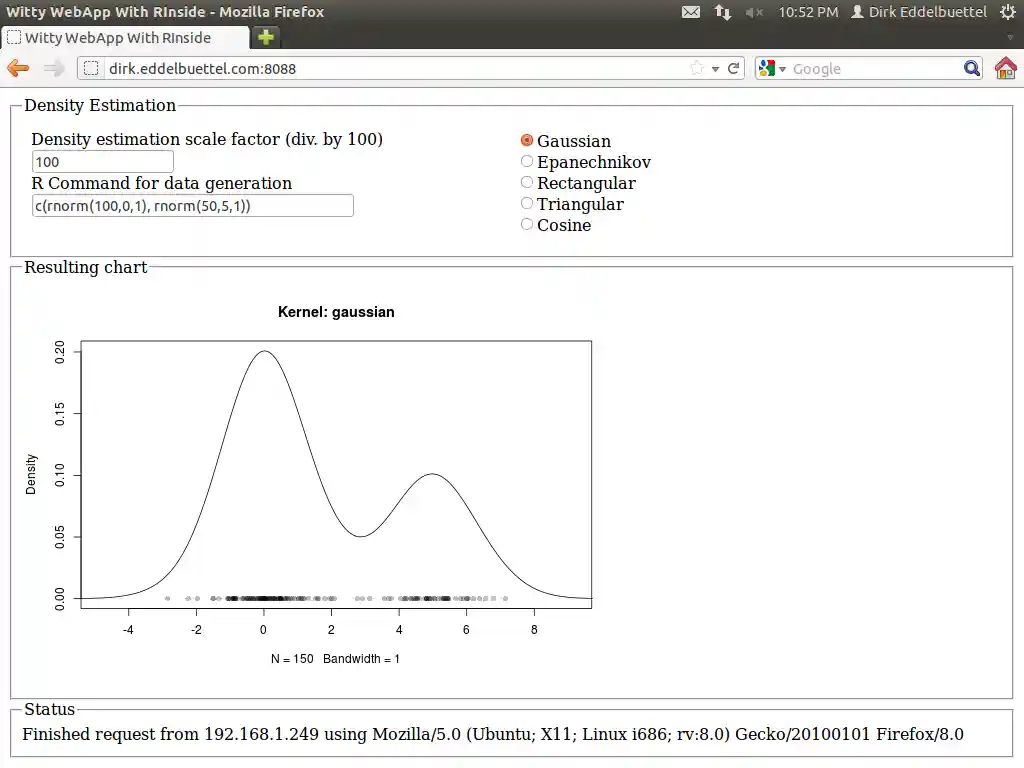Image resolution: width=1024 pixels, height=768 pixels.
Task: Click 'Density estimation scale factor' label
Action: [207, 139]
